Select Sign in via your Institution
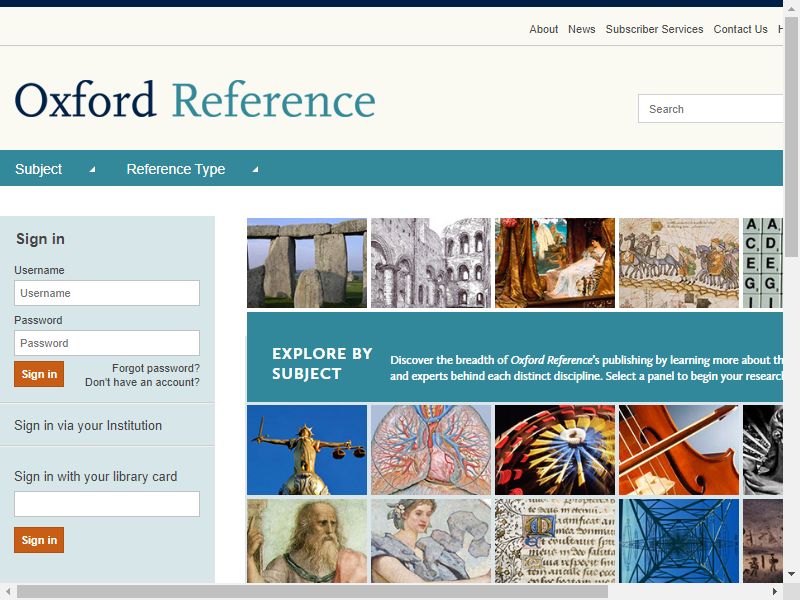 click(x=88, y=425)
